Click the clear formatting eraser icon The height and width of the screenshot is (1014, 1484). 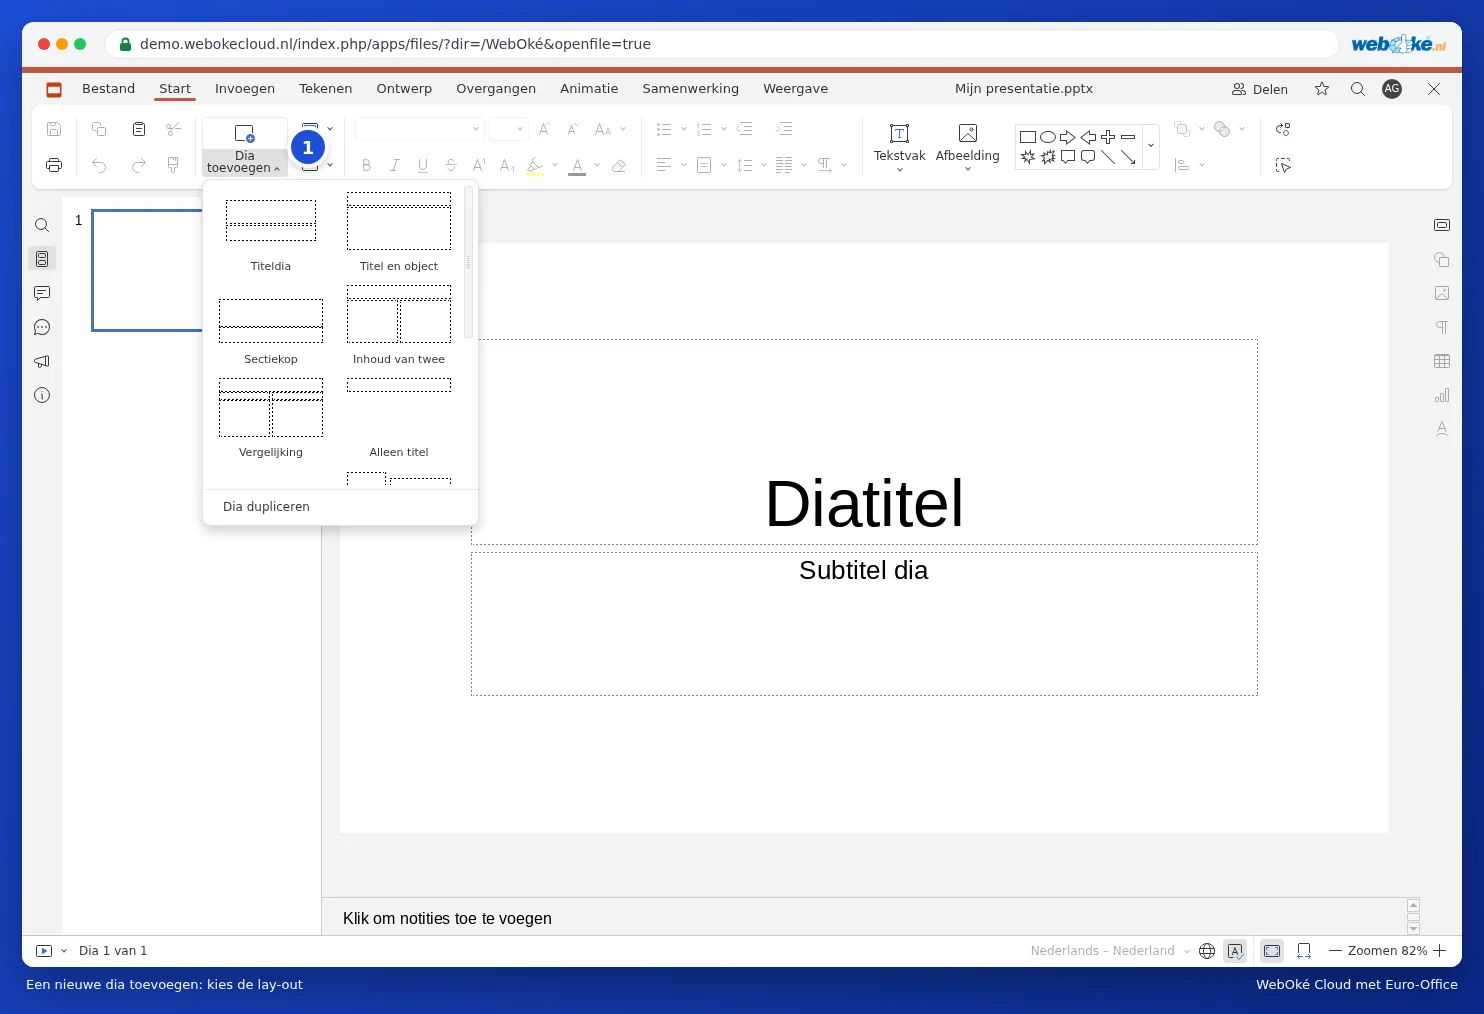pyautogui.click(x=619, y=165)
